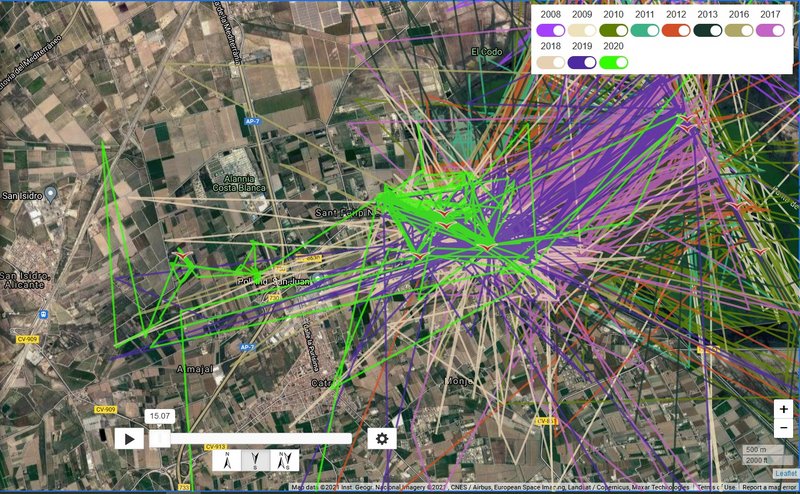The image size is (800, 494).
Task: Zoom in with the plus button
Action: coord(783,409)
